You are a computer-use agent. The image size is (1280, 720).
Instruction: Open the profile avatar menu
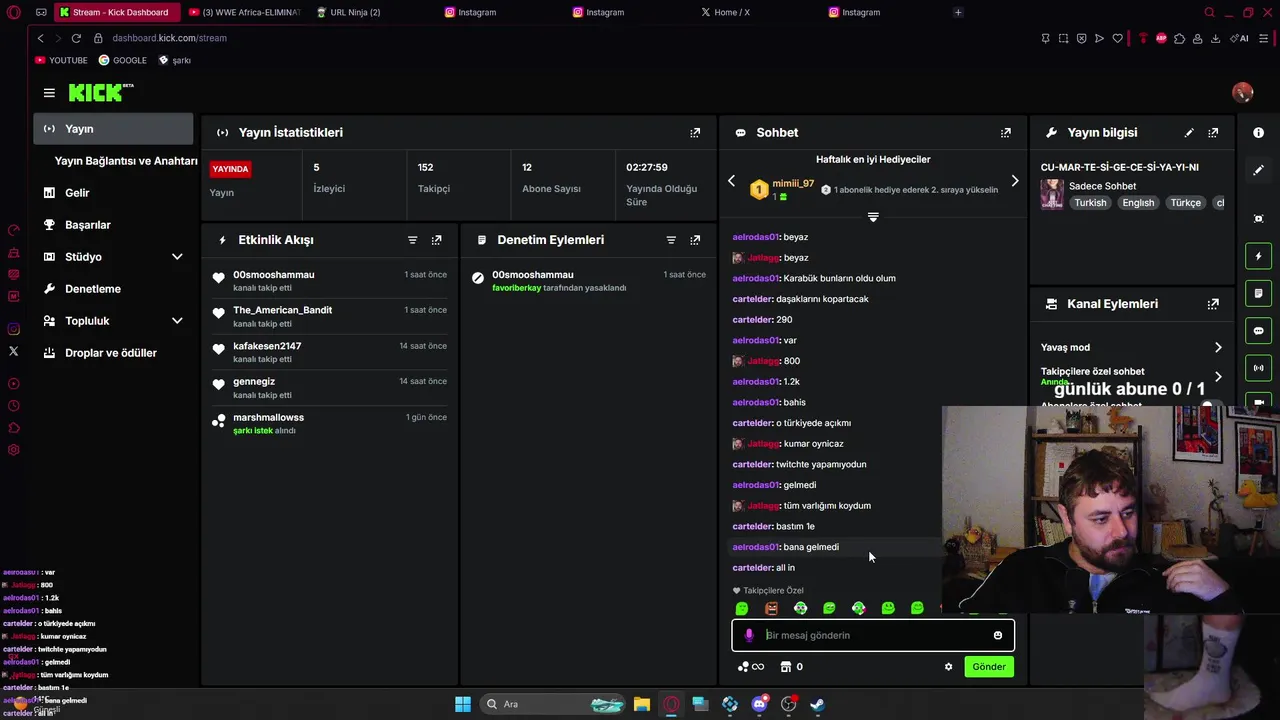(1242, 93)
